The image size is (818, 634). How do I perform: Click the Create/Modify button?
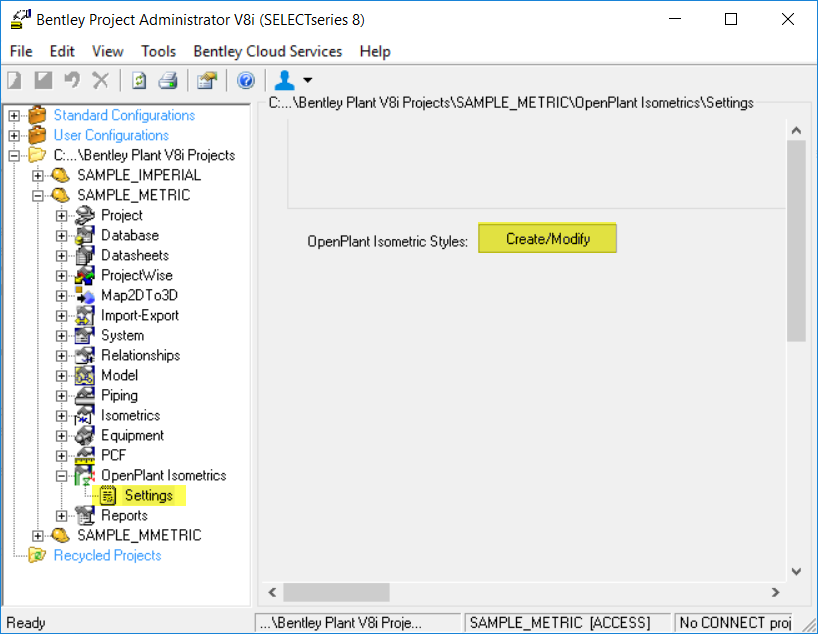(547, 238)
